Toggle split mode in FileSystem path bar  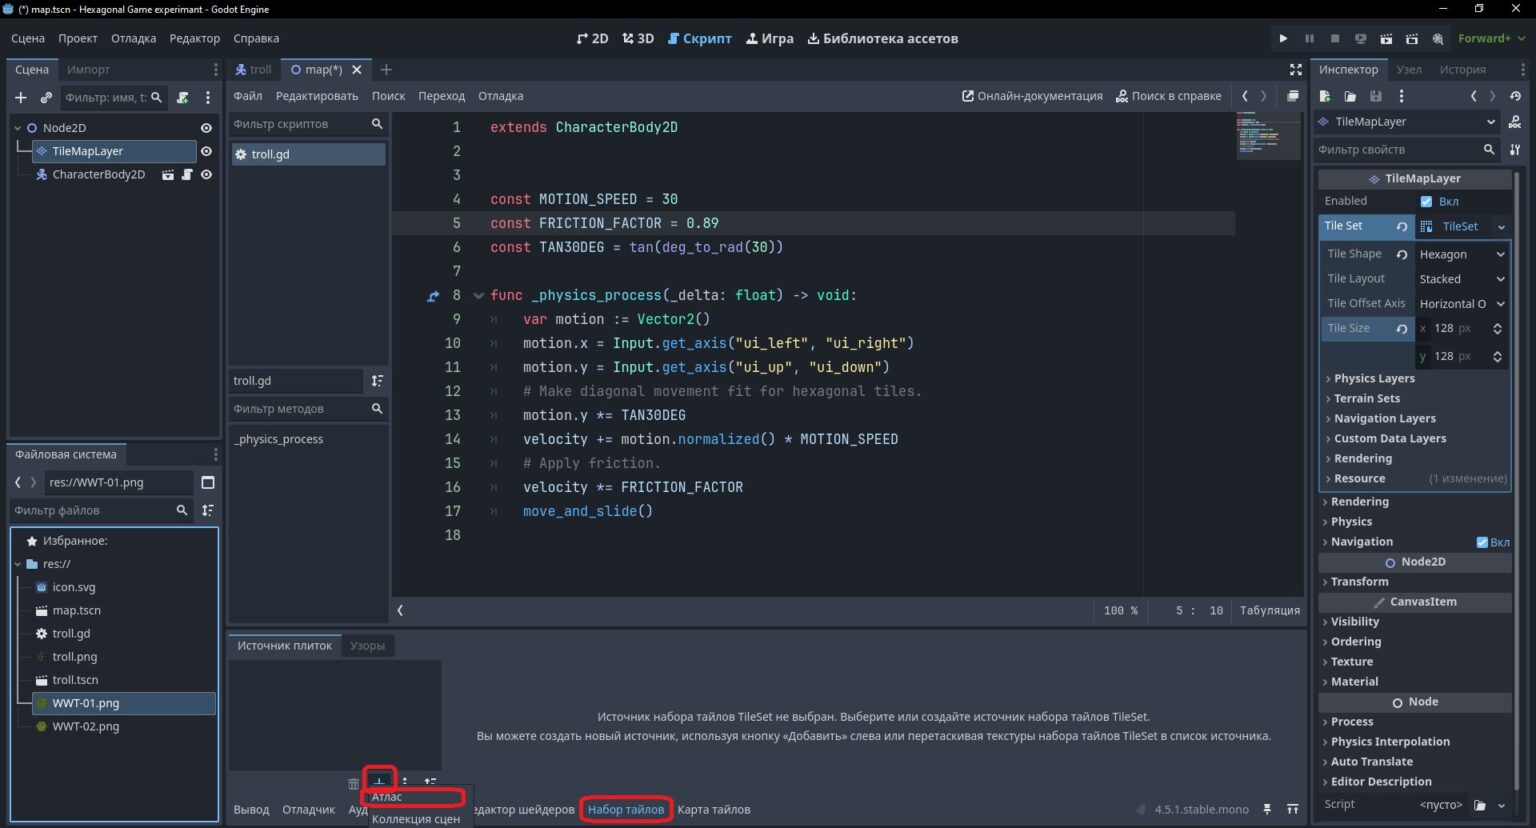point(208,482)
